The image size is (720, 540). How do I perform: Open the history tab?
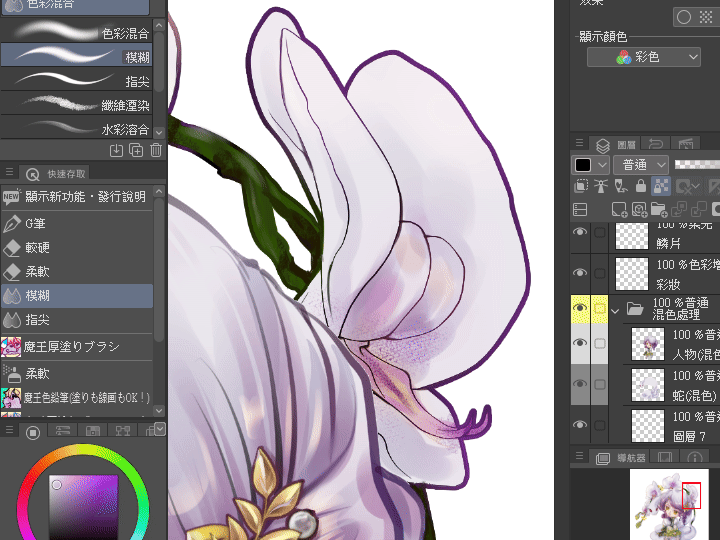click(x=655, y=145)
